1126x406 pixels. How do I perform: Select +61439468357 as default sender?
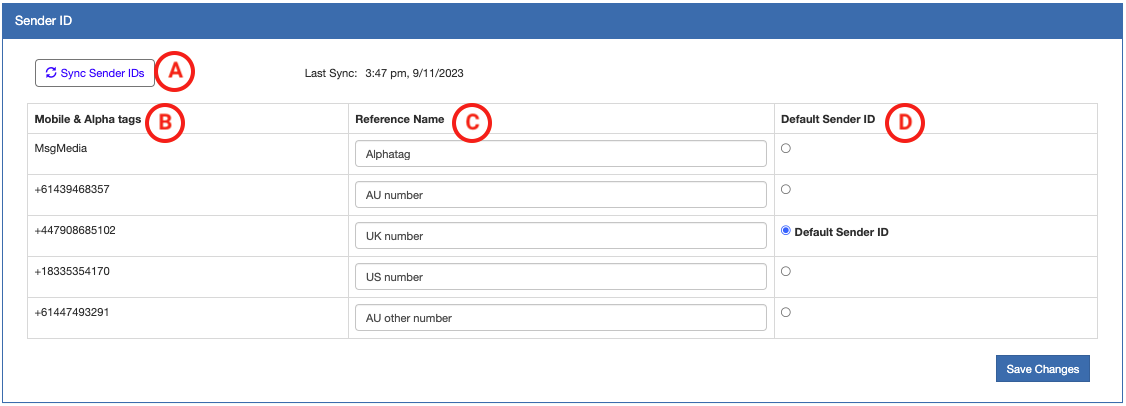pos(786,189)
